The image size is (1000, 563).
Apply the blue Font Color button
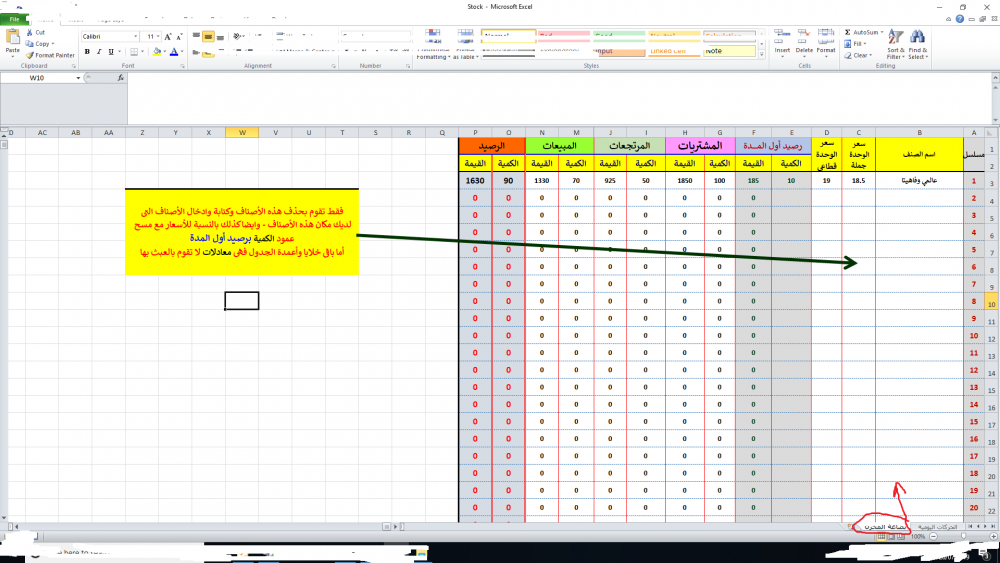click(x=173, y=52)
